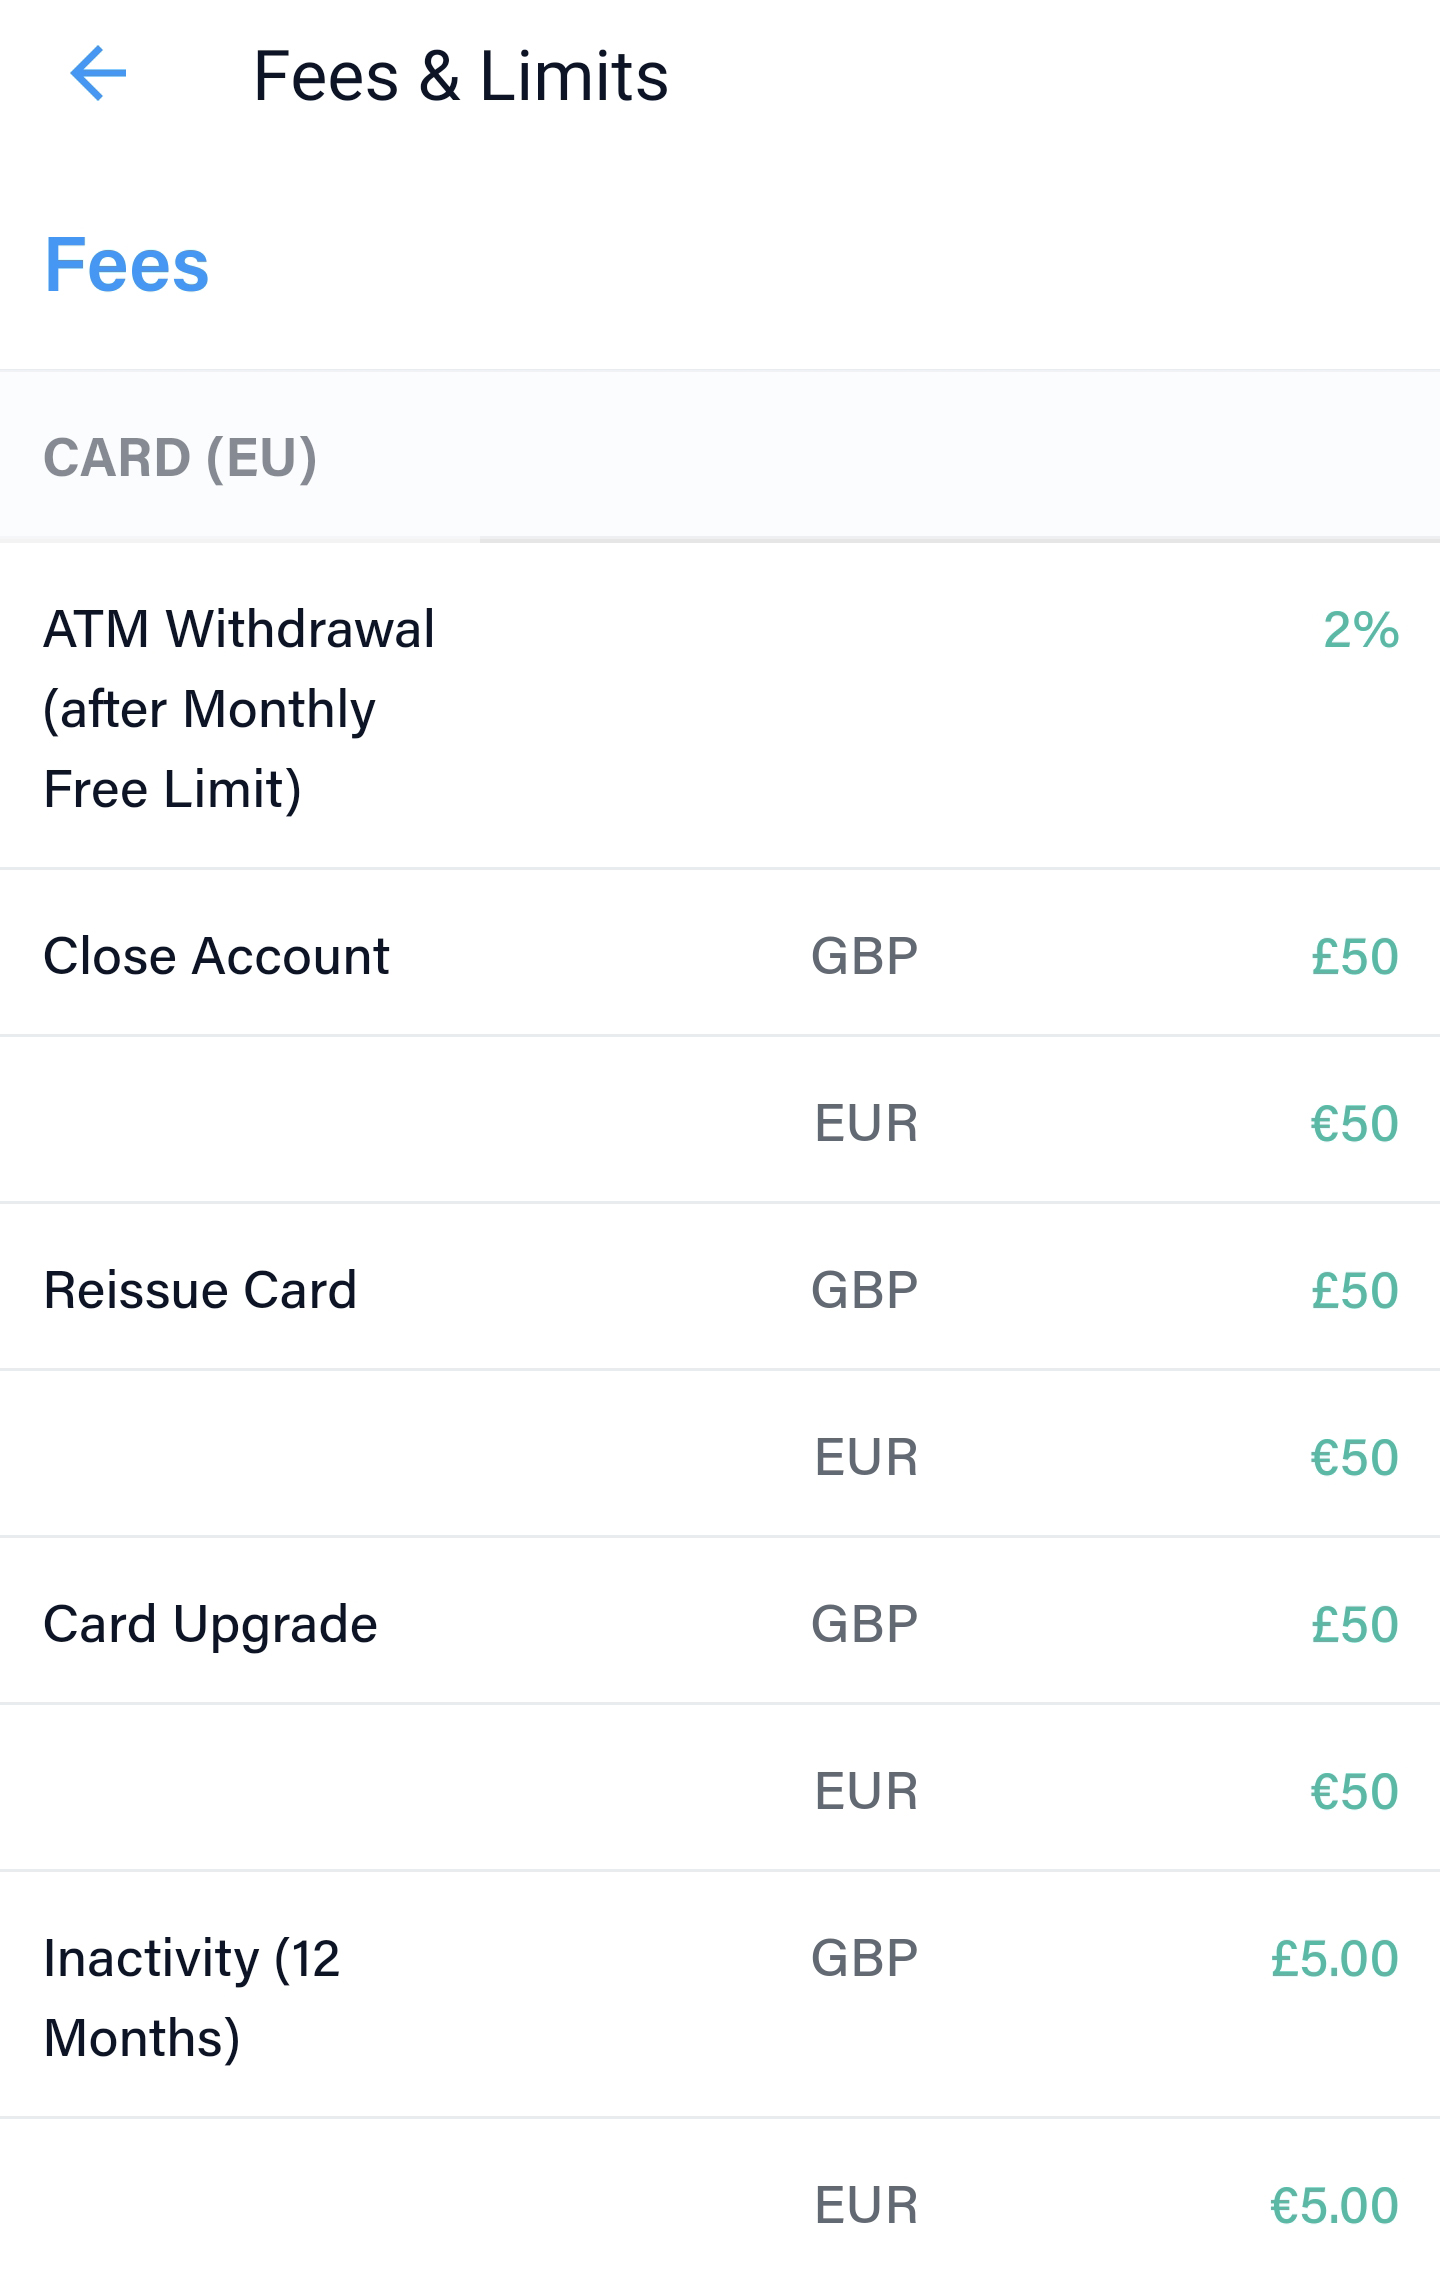
Task: Tap the £50 Close Account GBP fee
Action: pyautogui.click(x=1354, y=956)
